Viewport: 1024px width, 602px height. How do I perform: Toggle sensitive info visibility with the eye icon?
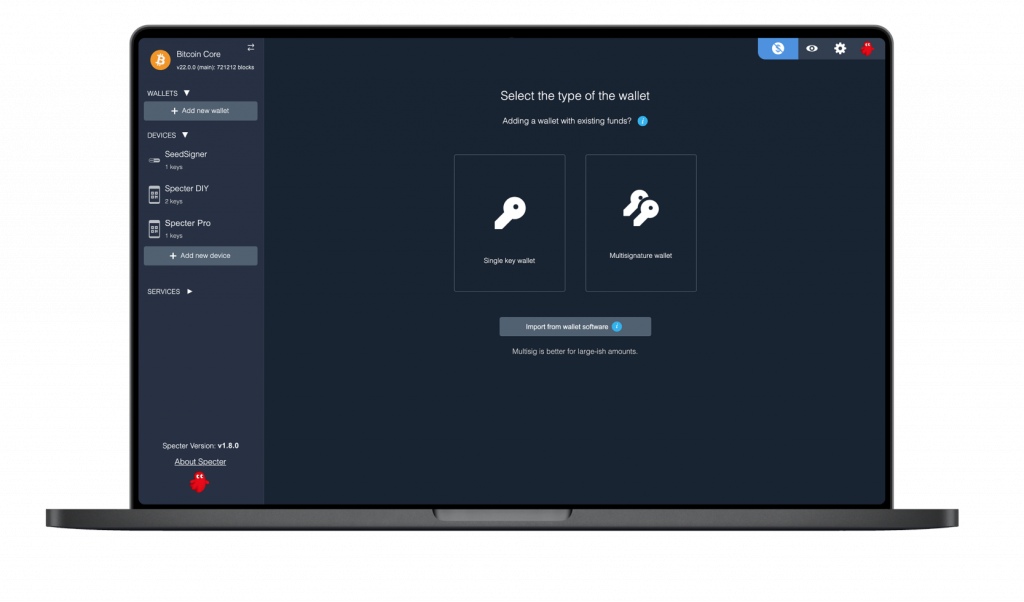point(810,48)
